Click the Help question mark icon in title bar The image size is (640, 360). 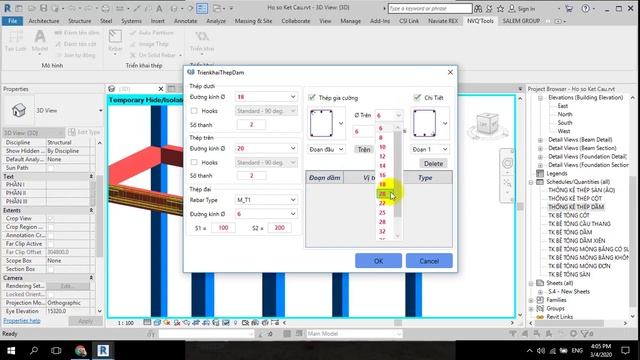pos(585,8)
